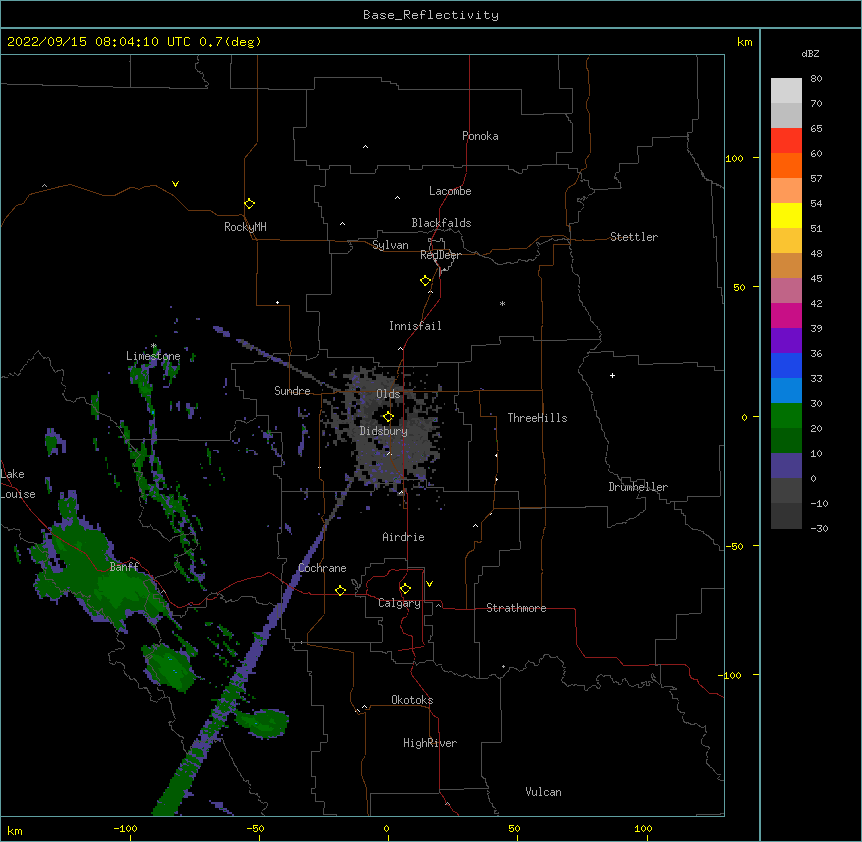
Task: Select the yellow diamond marker above the Calgary label
Action: [405, 589]
